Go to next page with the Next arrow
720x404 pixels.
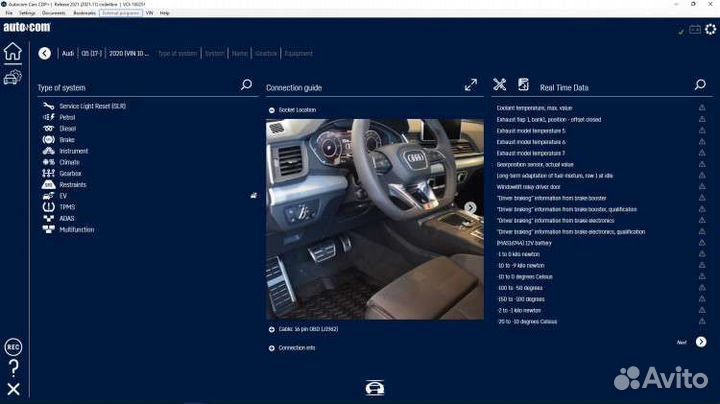point(701,342)
